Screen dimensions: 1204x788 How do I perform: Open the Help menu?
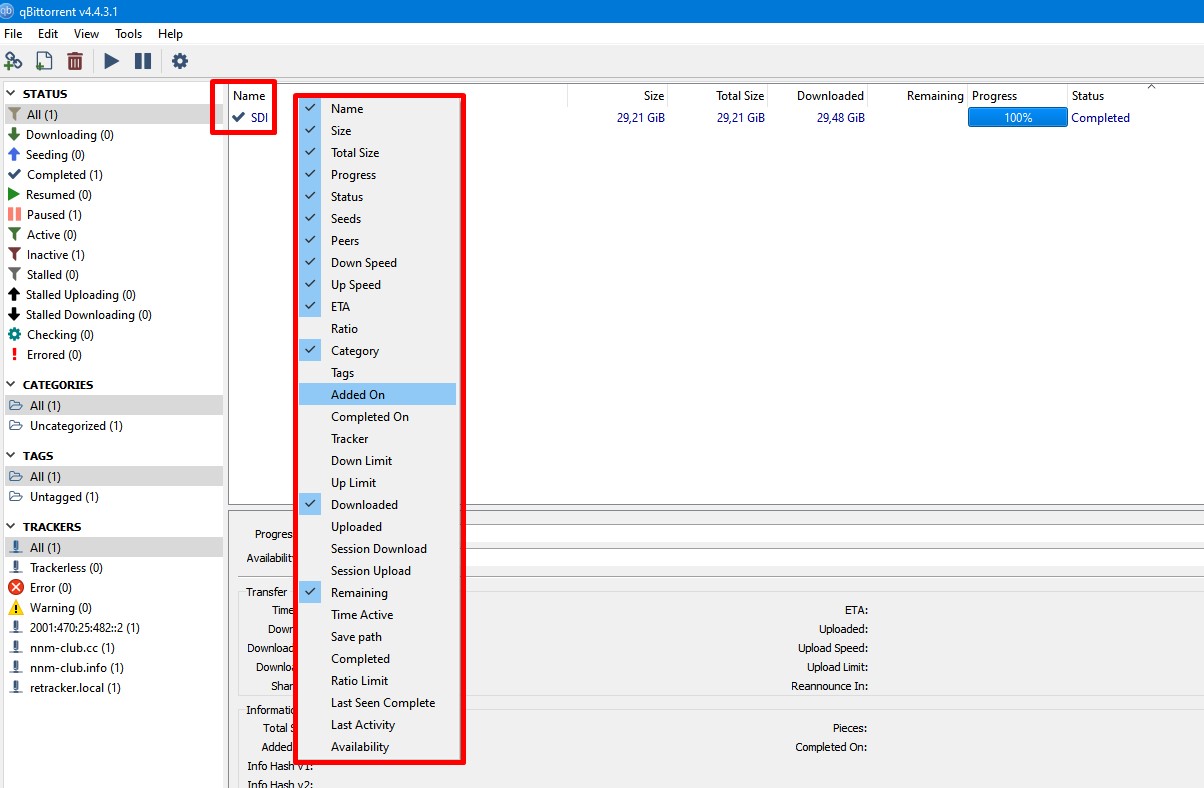170,34
